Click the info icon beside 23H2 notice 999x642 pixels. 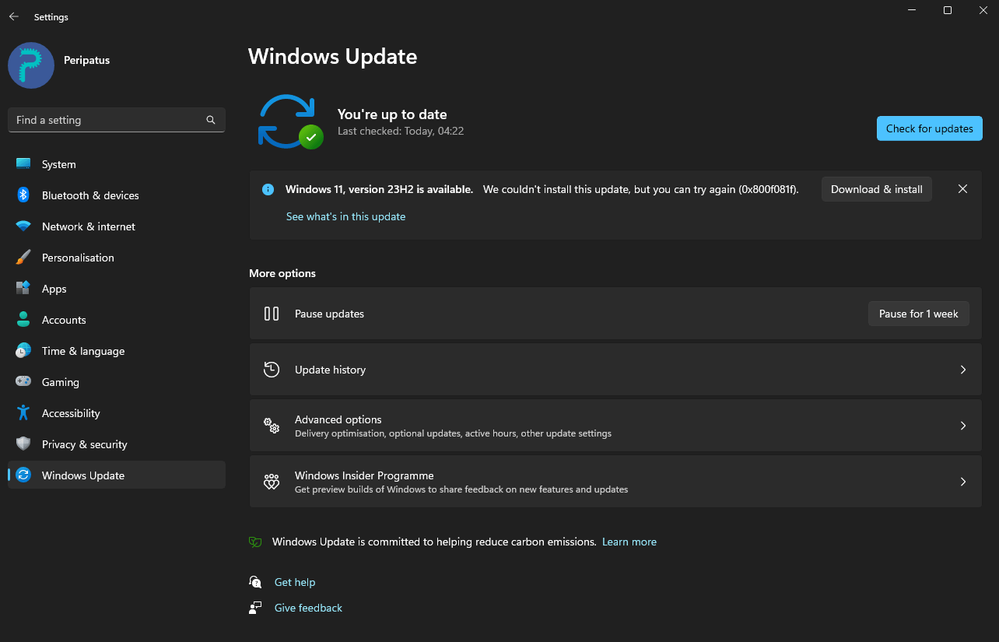[268, 189]
